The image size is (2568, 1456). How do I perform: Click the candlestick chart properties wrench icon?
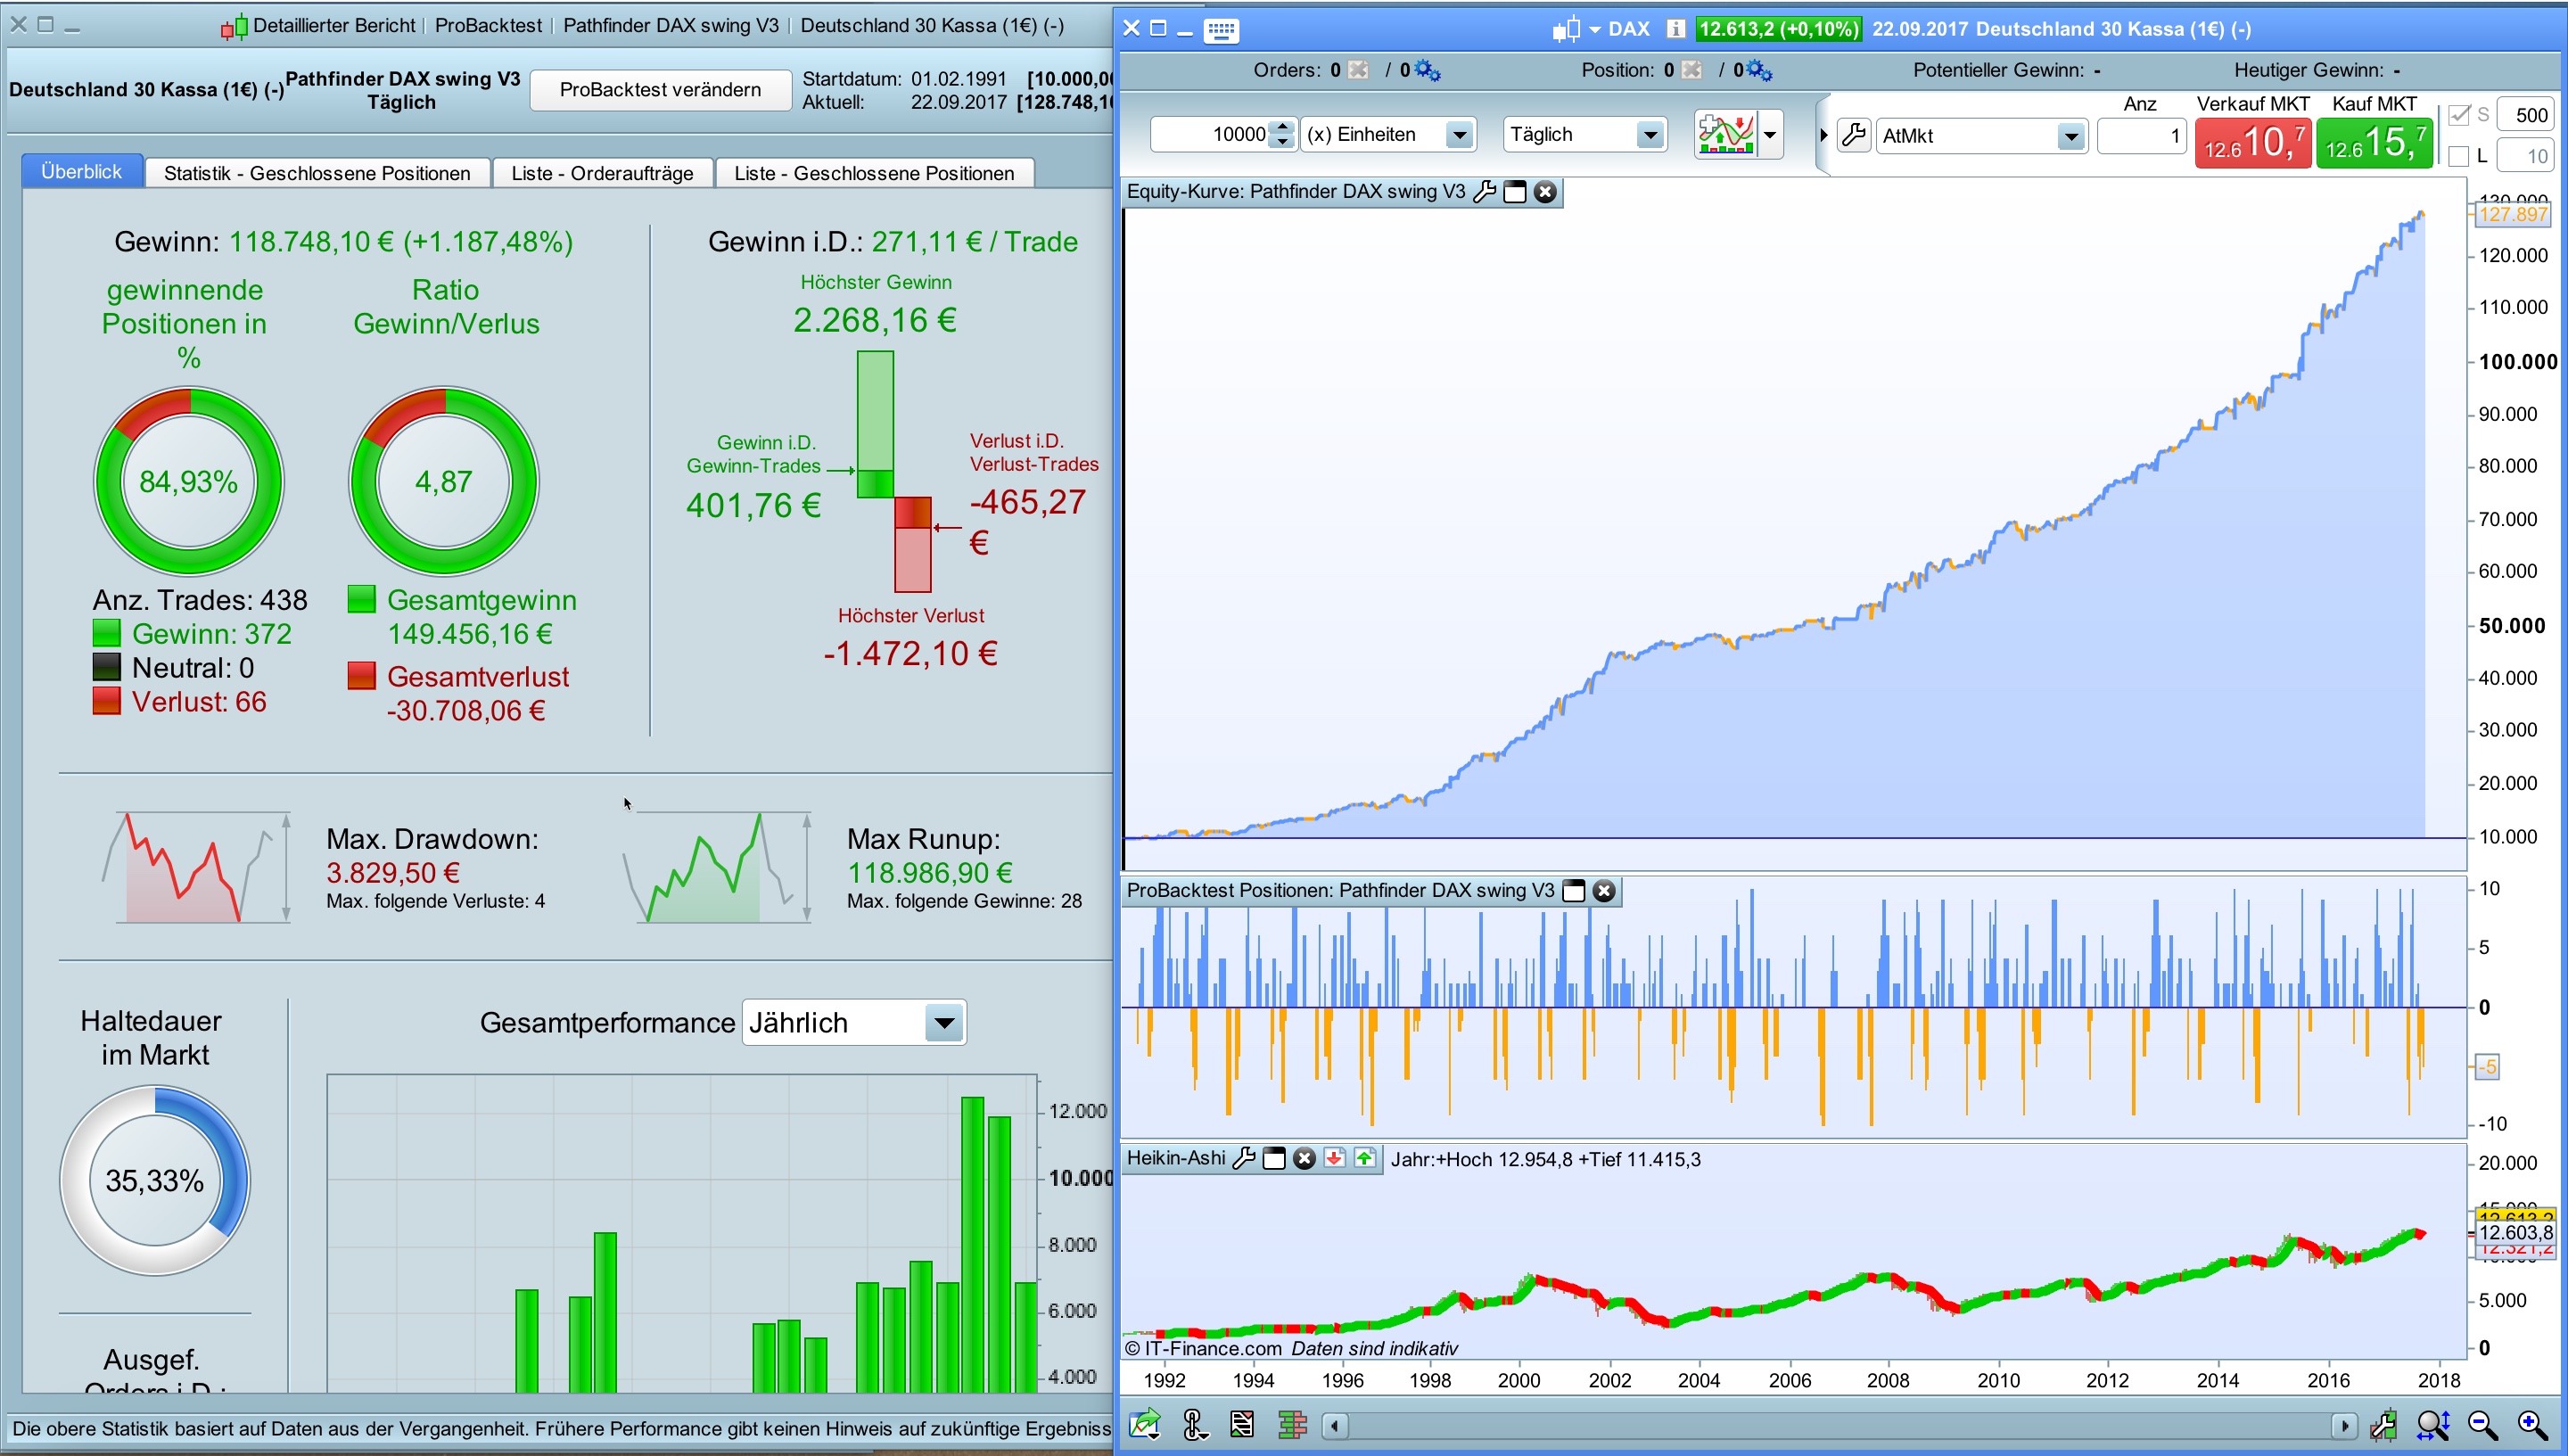click(x=2383, y=1425)
